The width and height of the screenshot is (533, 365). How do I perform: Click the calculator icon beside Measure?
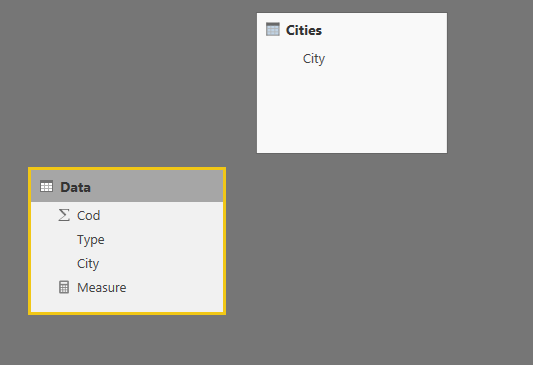(64, 287)
